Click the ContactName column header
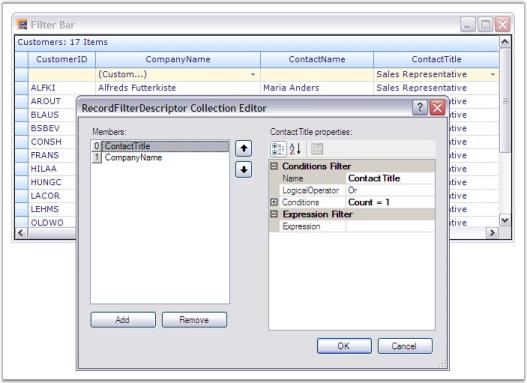 [x=317, y=59]
